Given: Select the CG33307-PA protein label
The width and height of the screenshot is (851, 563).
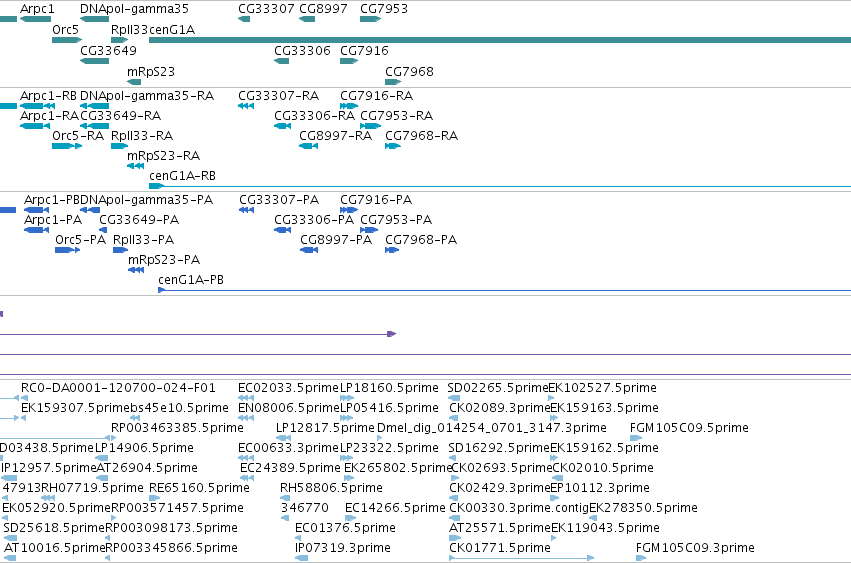Looking at the screenshot, I should pos(279,200).
